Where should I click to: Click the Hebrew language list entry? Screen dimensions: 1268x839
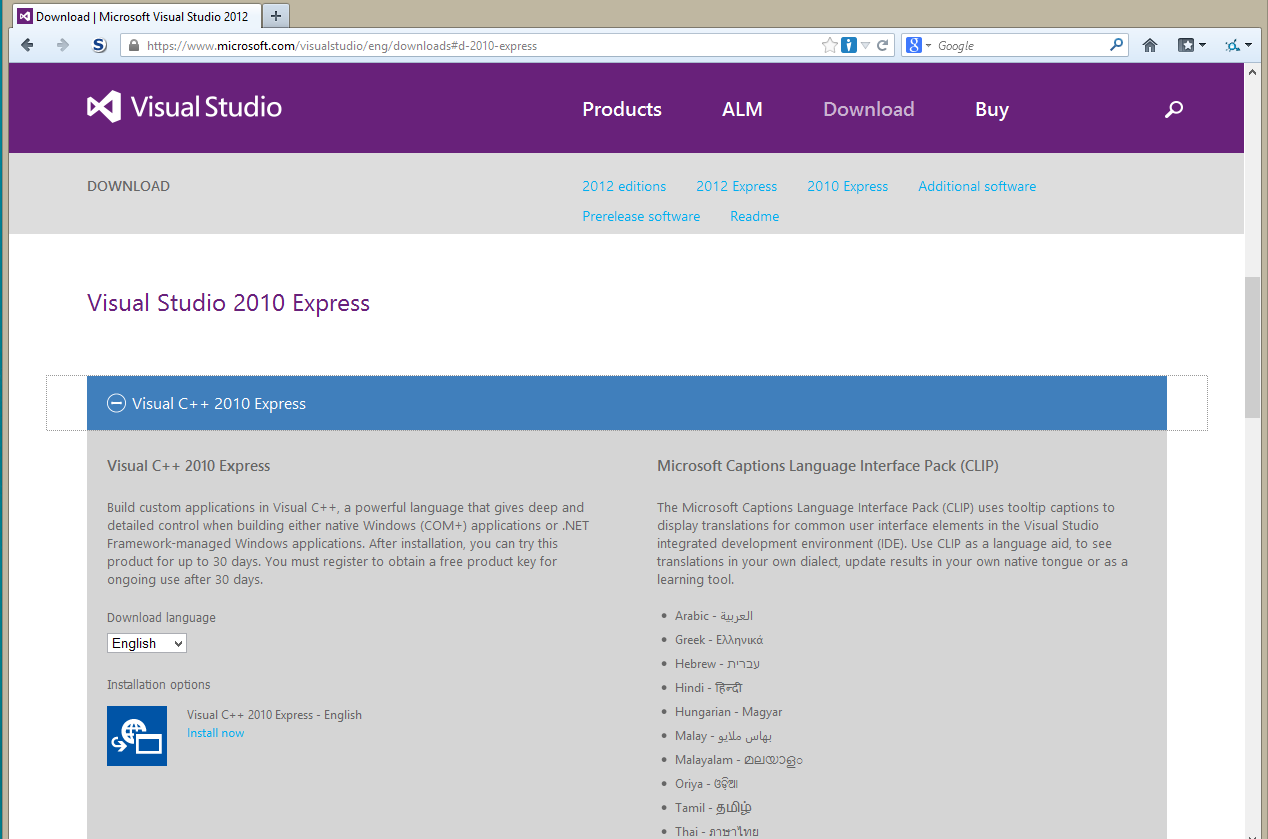[x=718, y=664]
